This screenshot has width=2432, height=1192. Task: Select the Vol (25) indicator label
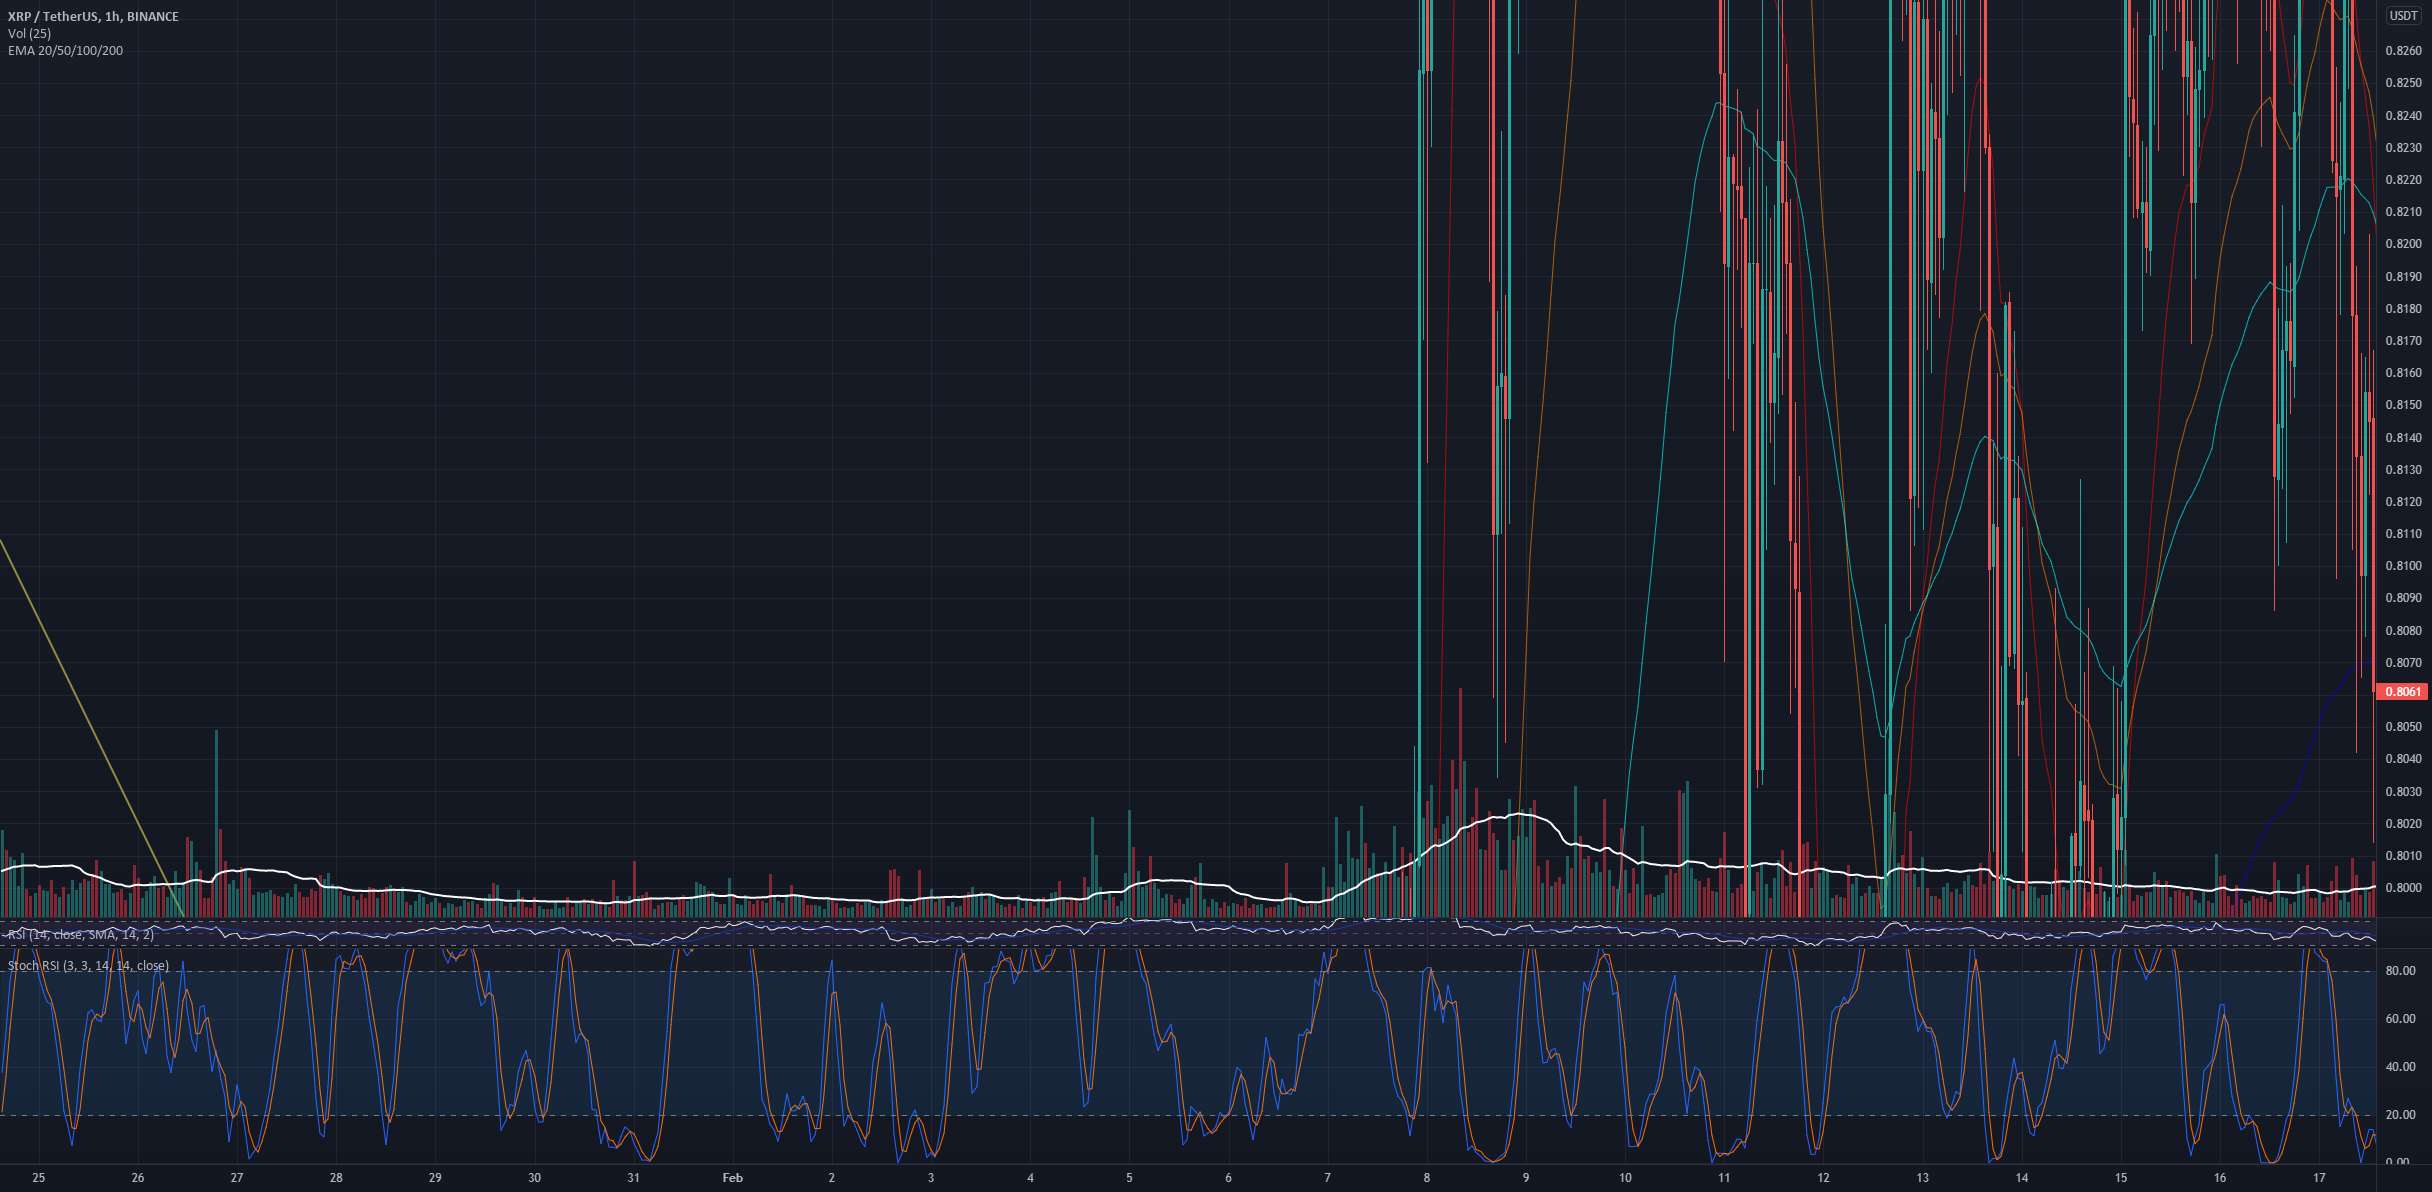point(29,34)
